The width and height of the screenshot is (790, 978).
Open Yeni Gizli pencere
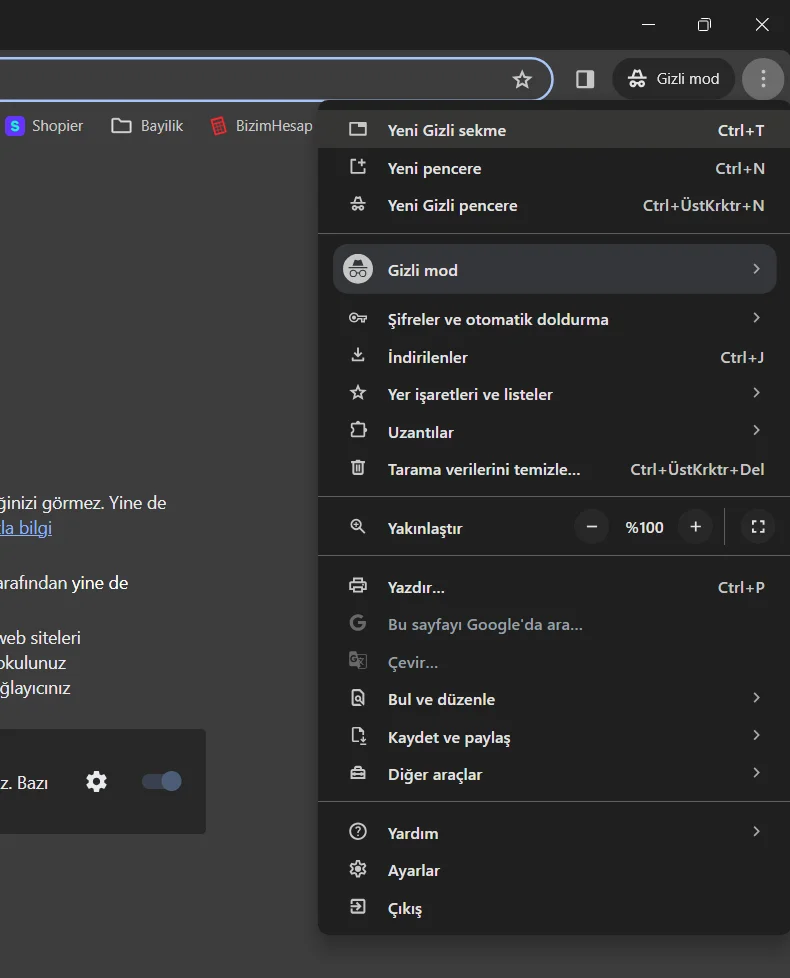[x=554, y=205]
